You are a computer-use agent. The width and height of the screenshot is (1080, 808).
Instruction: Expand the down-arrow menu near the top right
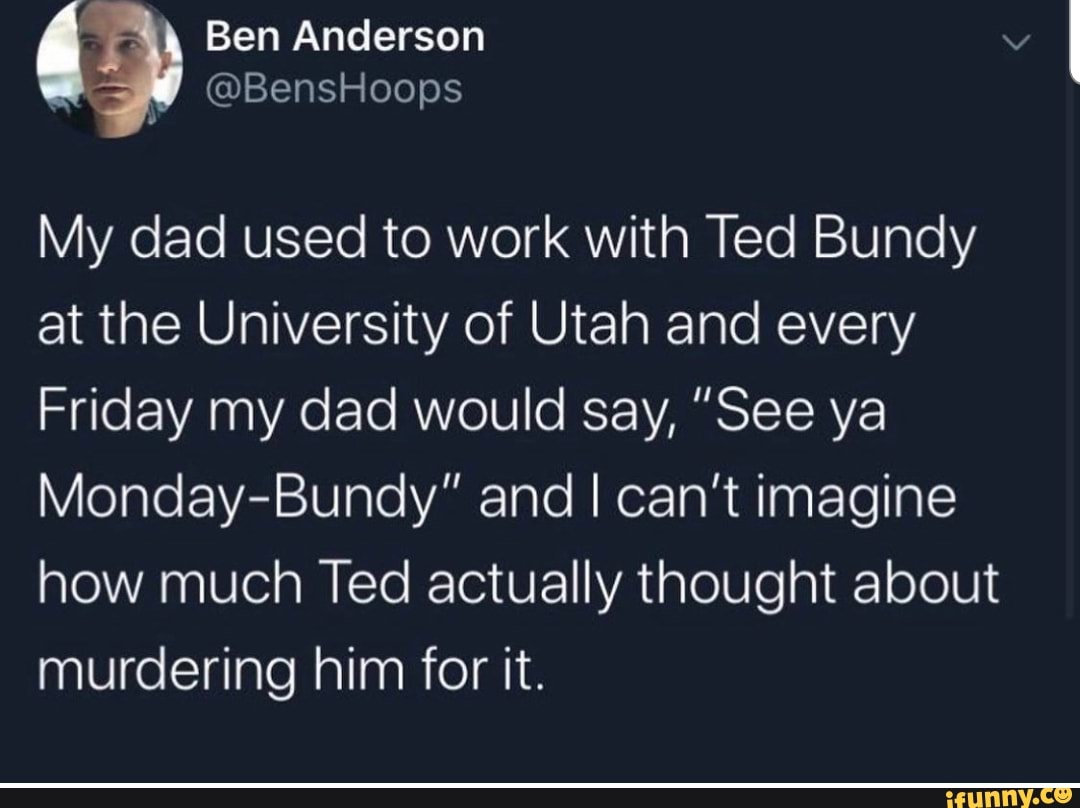click(x=1016, y=42)
